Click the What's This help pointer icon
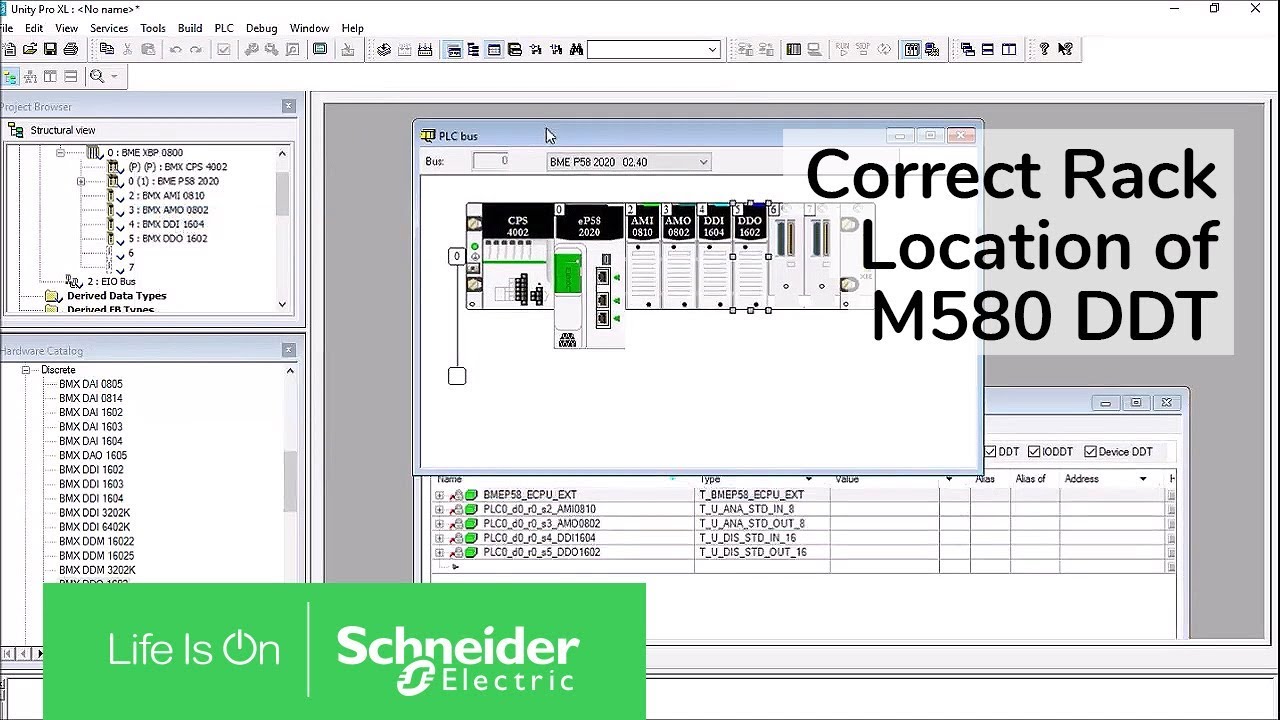The height and width of the screenshot is (720, 1280). 1065,49
